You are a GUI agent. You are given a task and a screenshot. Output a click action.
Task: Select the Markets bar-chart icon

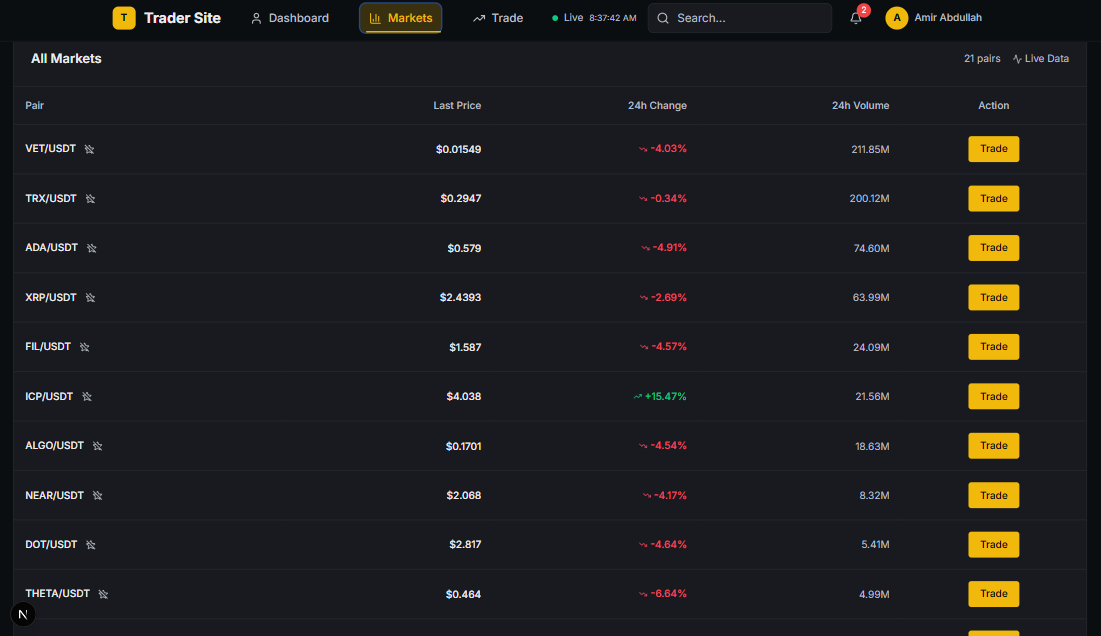[374, 17]
